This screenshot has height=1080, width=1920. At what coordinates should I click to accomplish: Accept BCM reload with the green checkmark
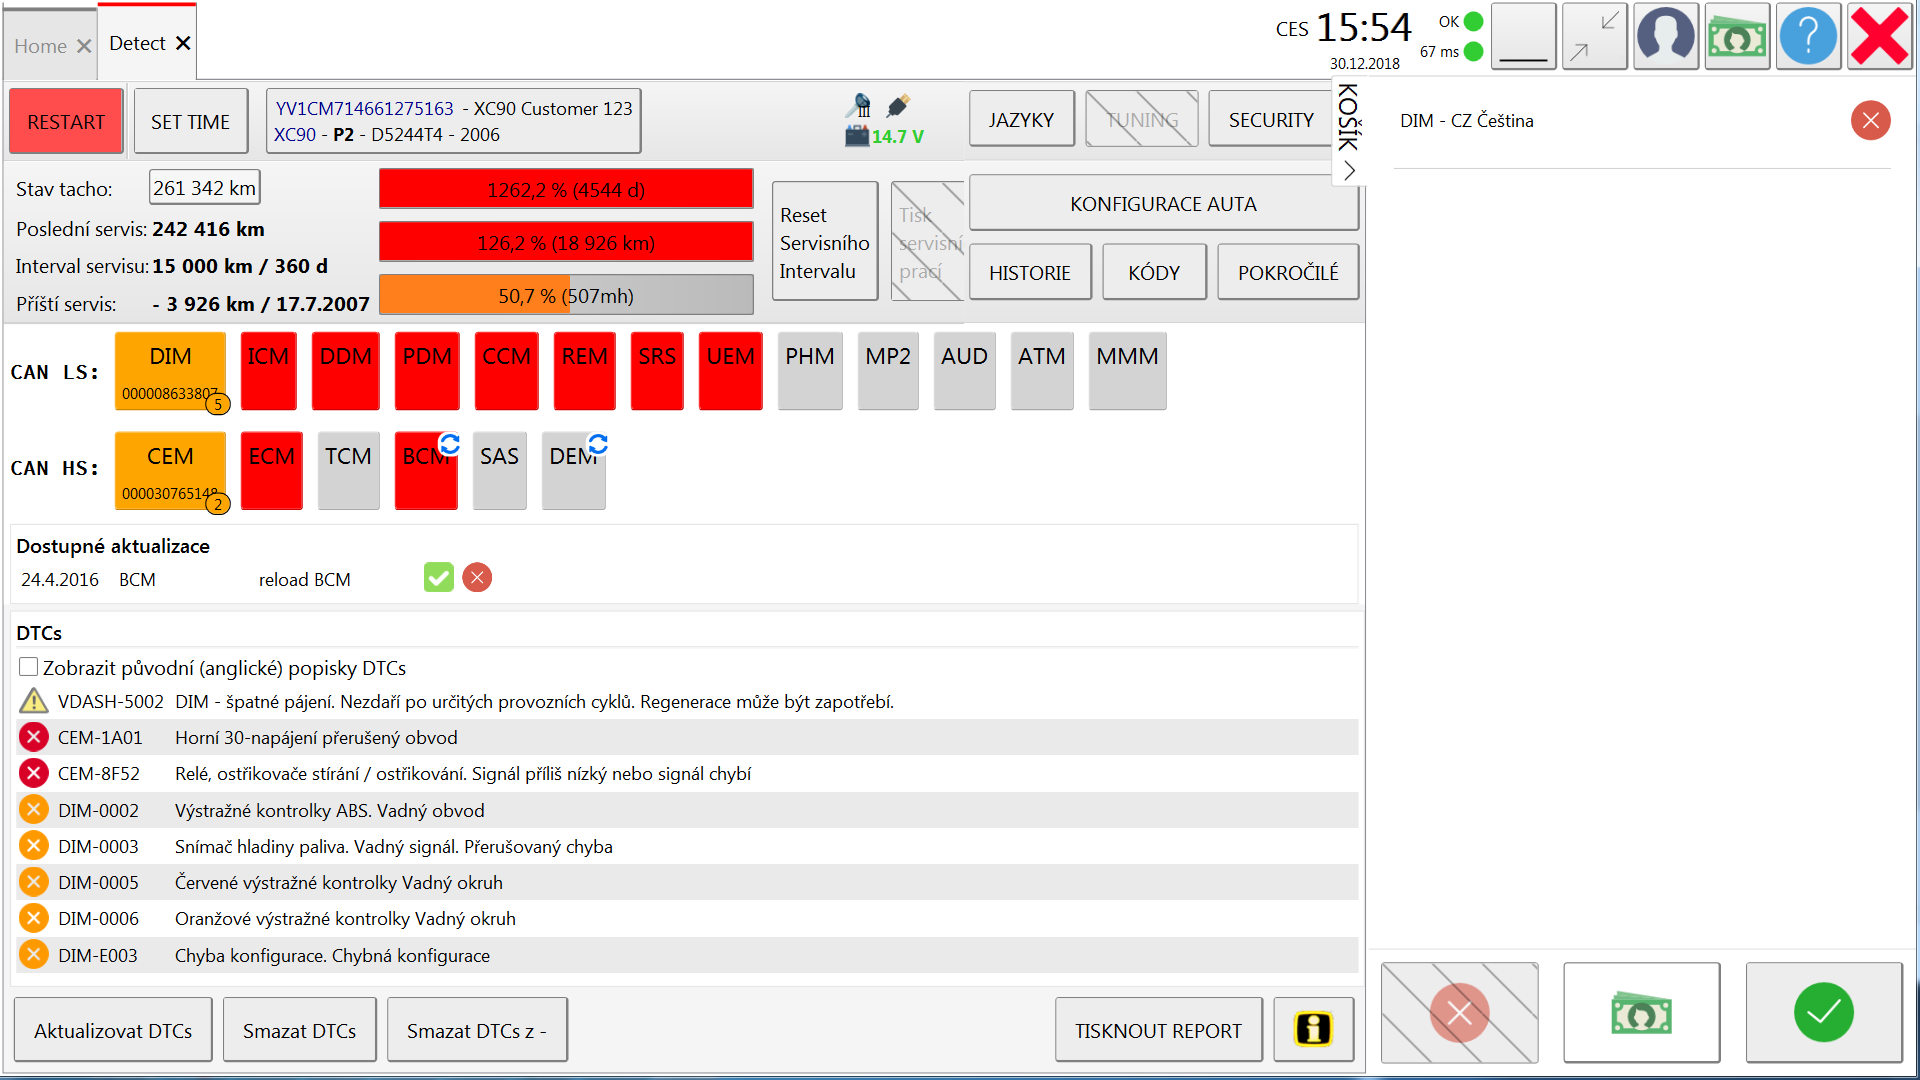[438, 578]
